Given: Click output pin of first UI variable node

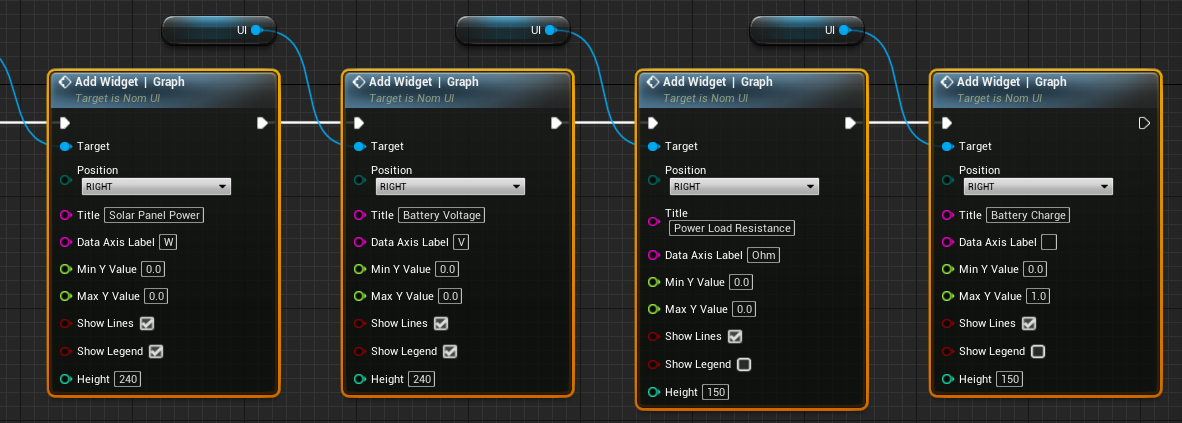Looking at the screenshot, I should click(257, 31).
